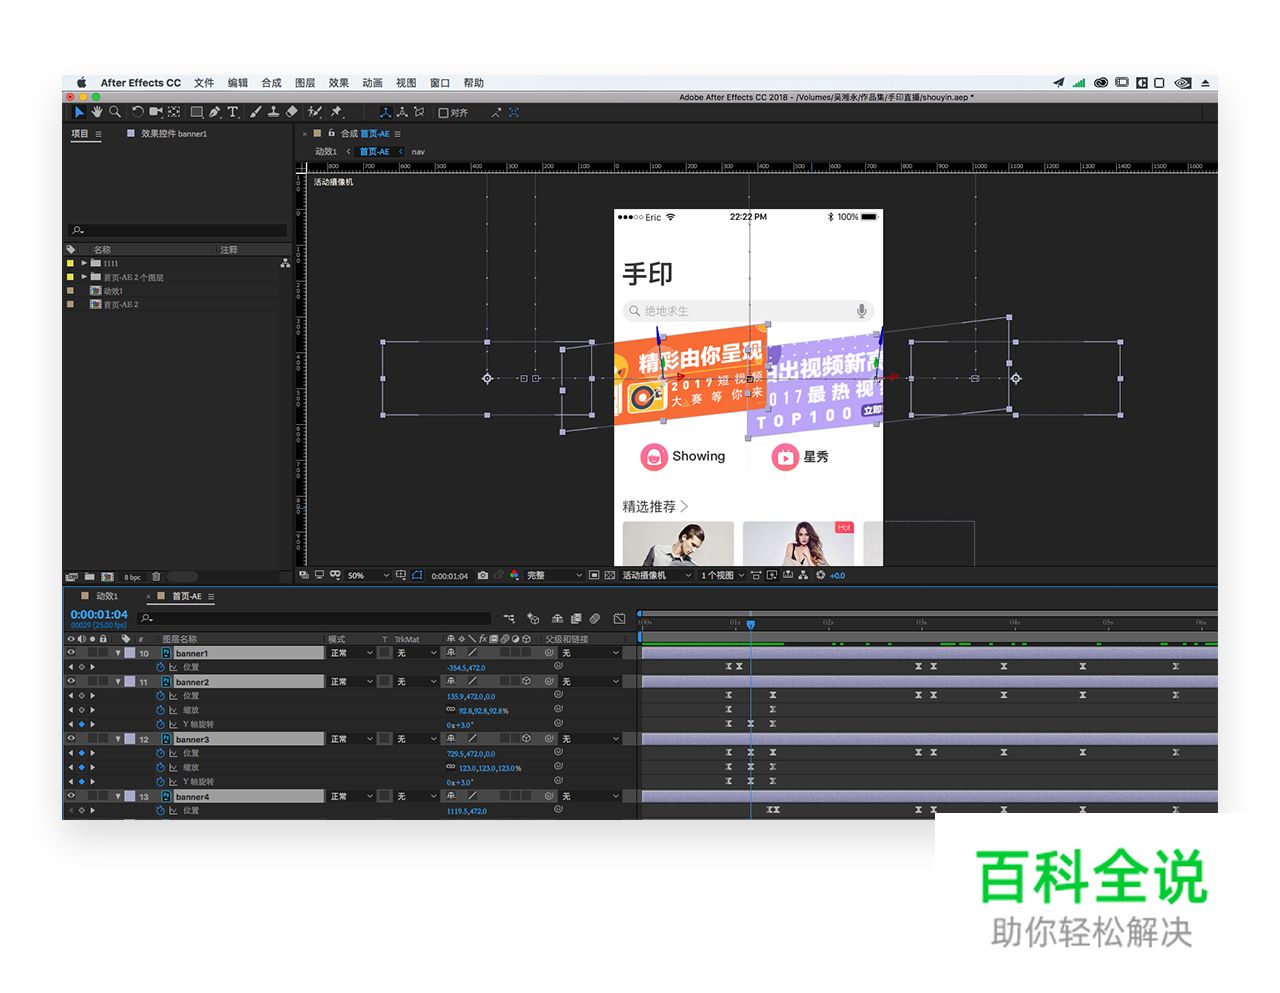The width and height of the screenshot is (1280, 993).
Task: Open the banner1 正常 blend mode dropdown
Action: [x=351, y=653]
